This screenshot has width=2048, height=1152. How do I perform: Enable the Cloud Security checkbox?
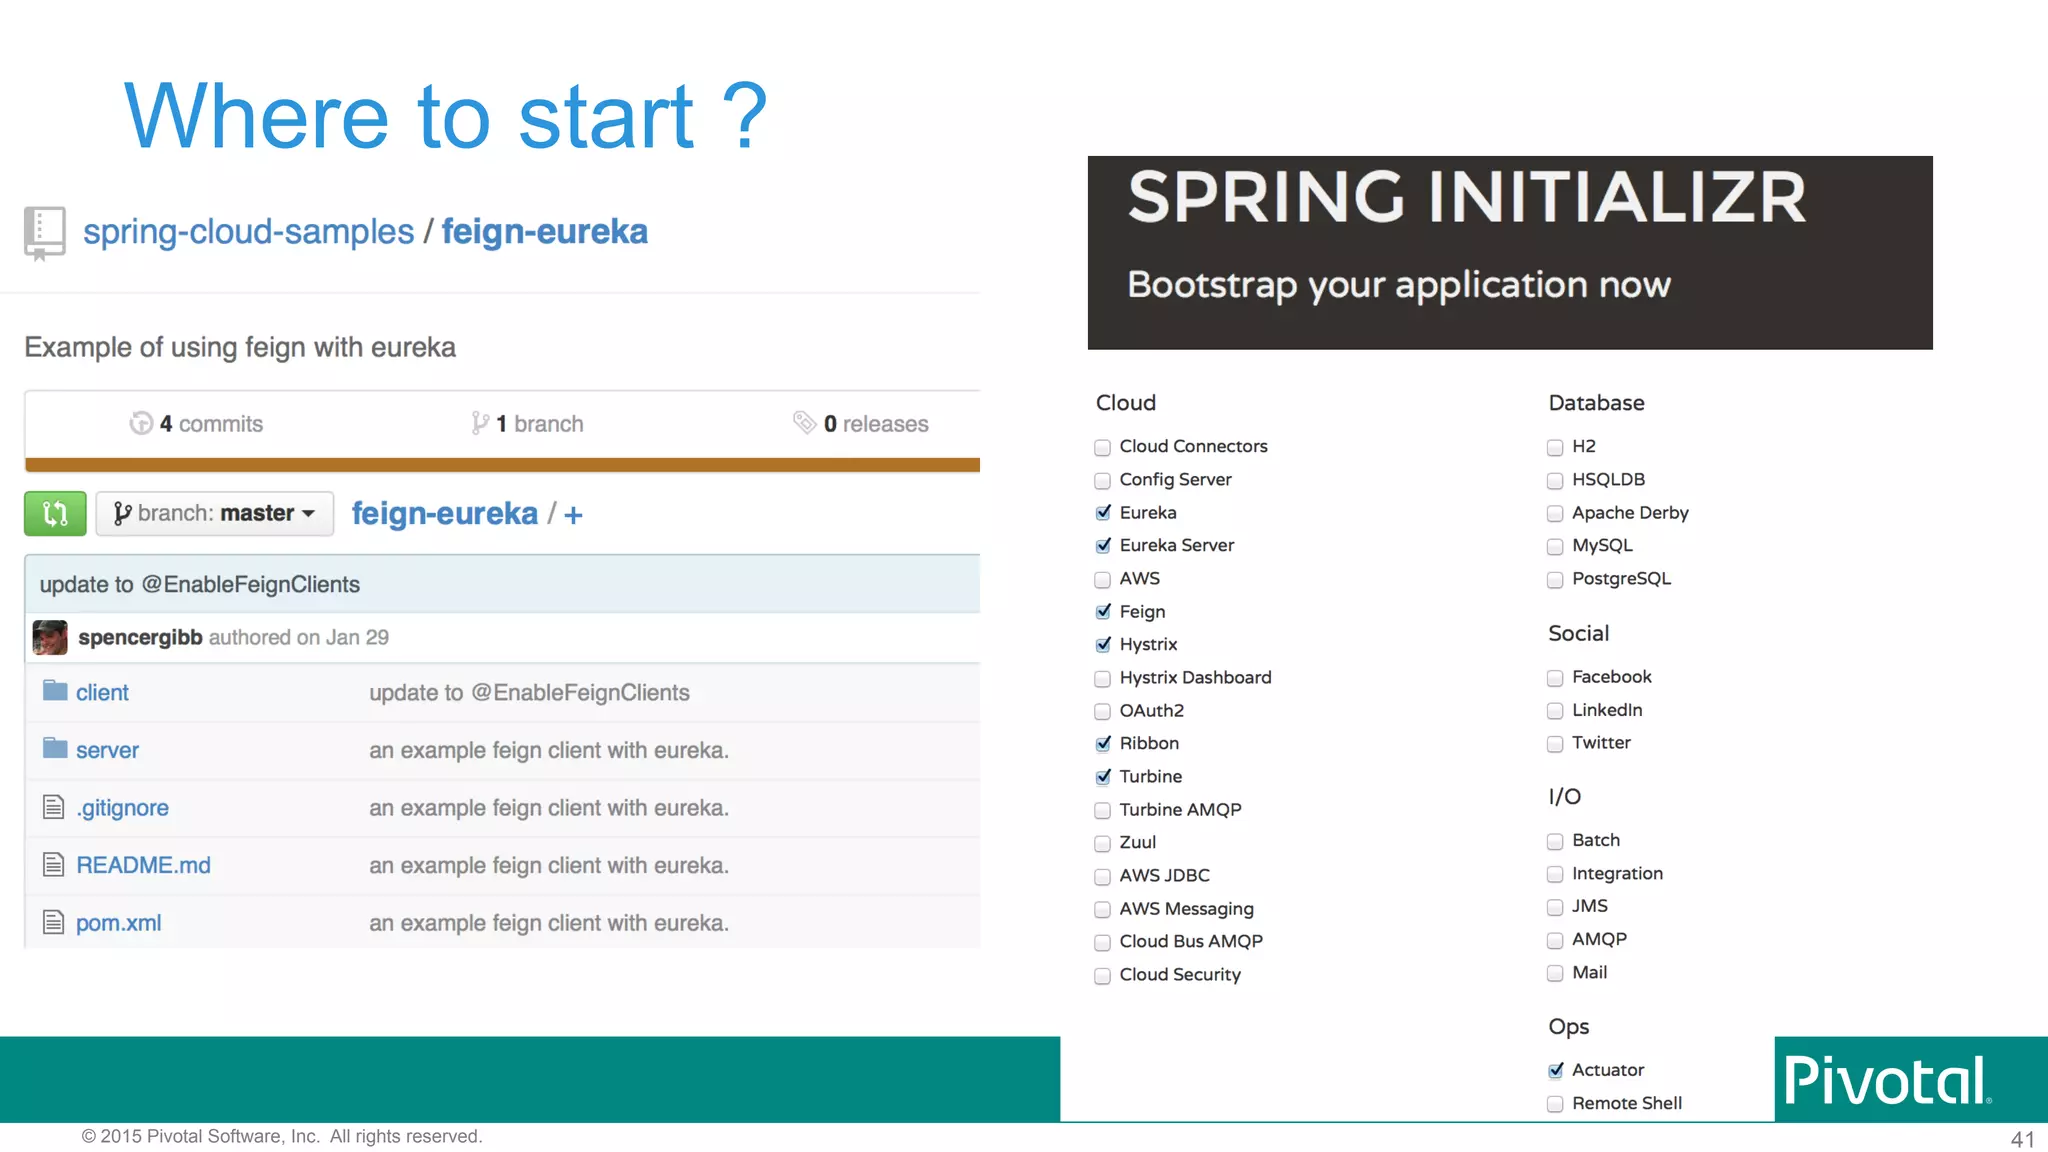tap(1102, 975)
